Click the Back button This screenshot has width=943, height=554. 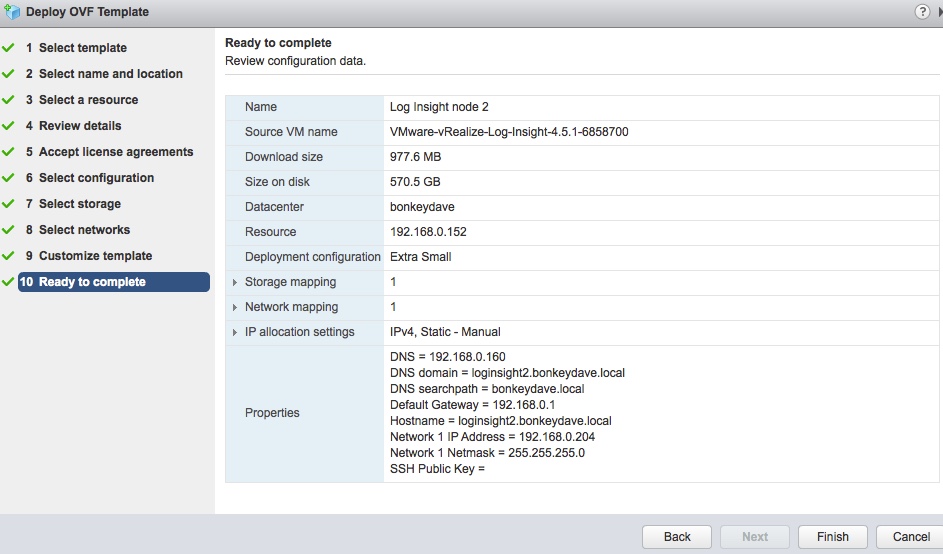point(677,537)
